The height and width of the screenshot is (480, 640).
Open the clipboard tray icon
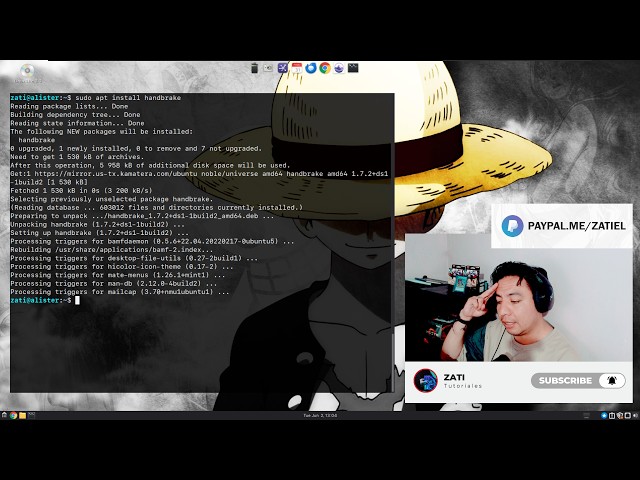(x=612, y=416)
